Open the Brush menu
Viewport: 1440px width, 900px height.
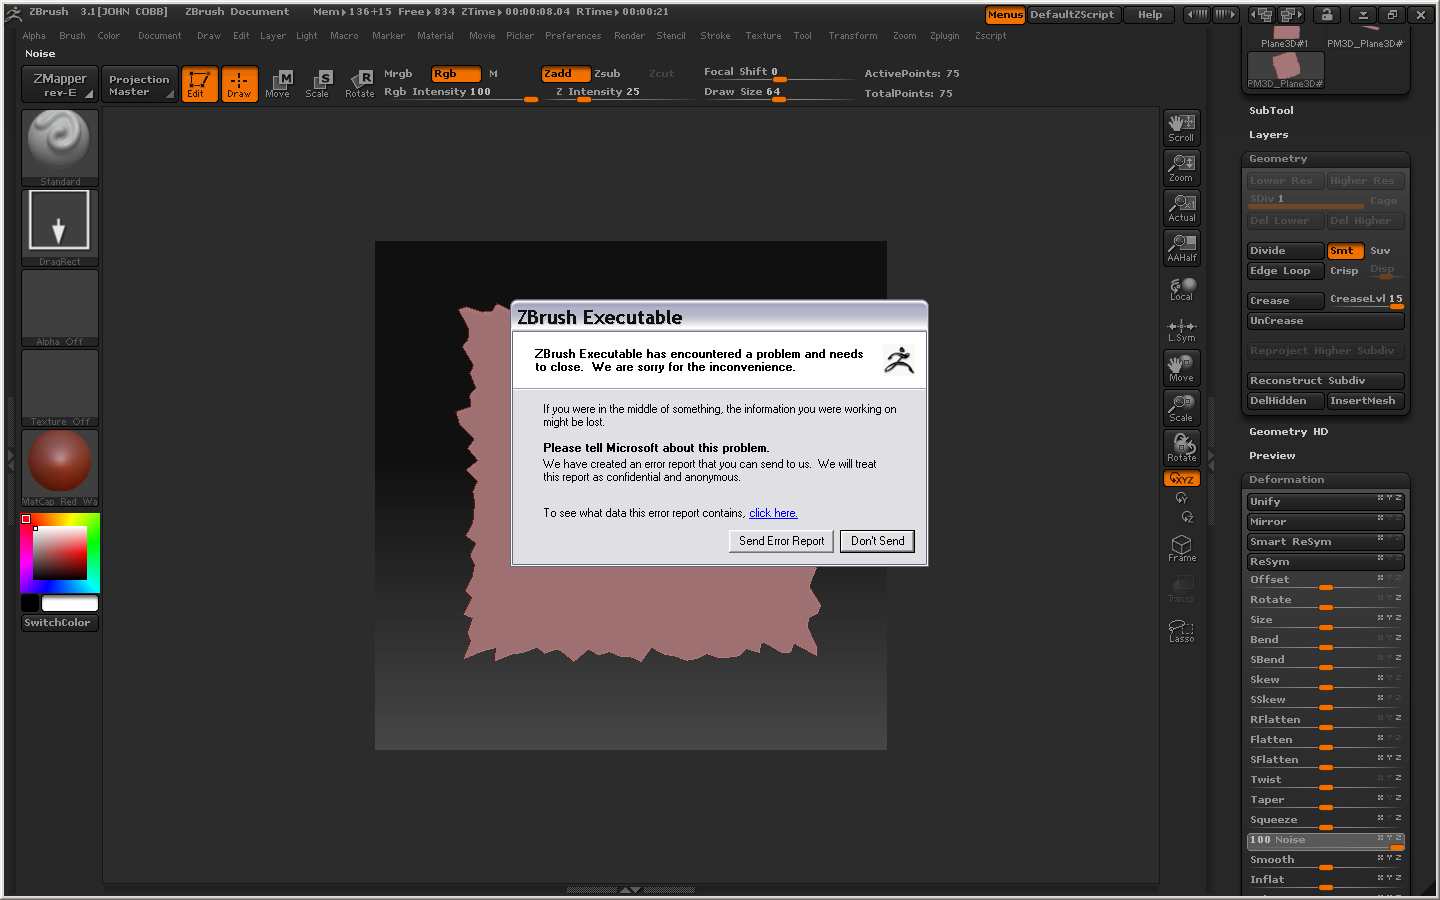(x=72, y=36)
